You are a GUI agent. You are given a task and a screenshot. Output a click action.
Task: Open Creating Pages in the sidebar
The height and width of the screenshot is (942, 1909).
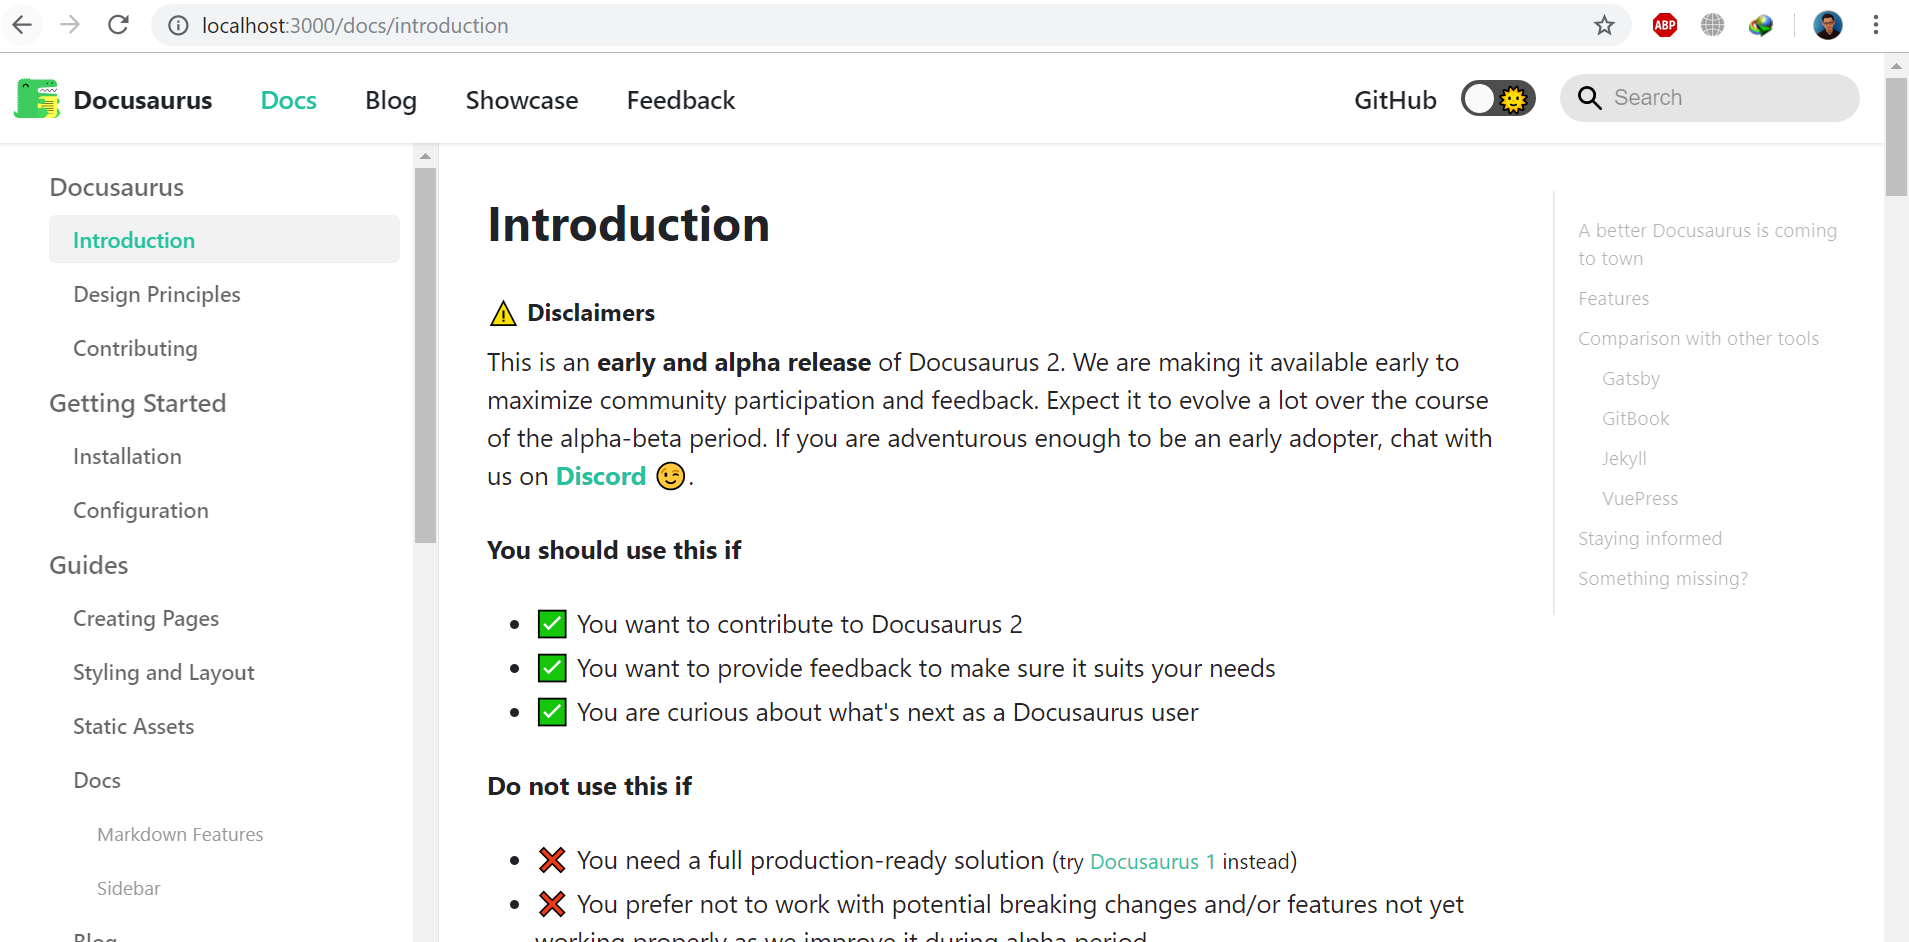[146, 618]
